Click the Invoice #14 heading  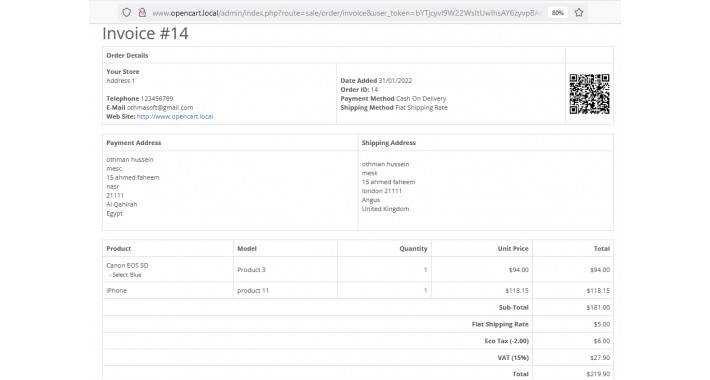click(145, 34)
